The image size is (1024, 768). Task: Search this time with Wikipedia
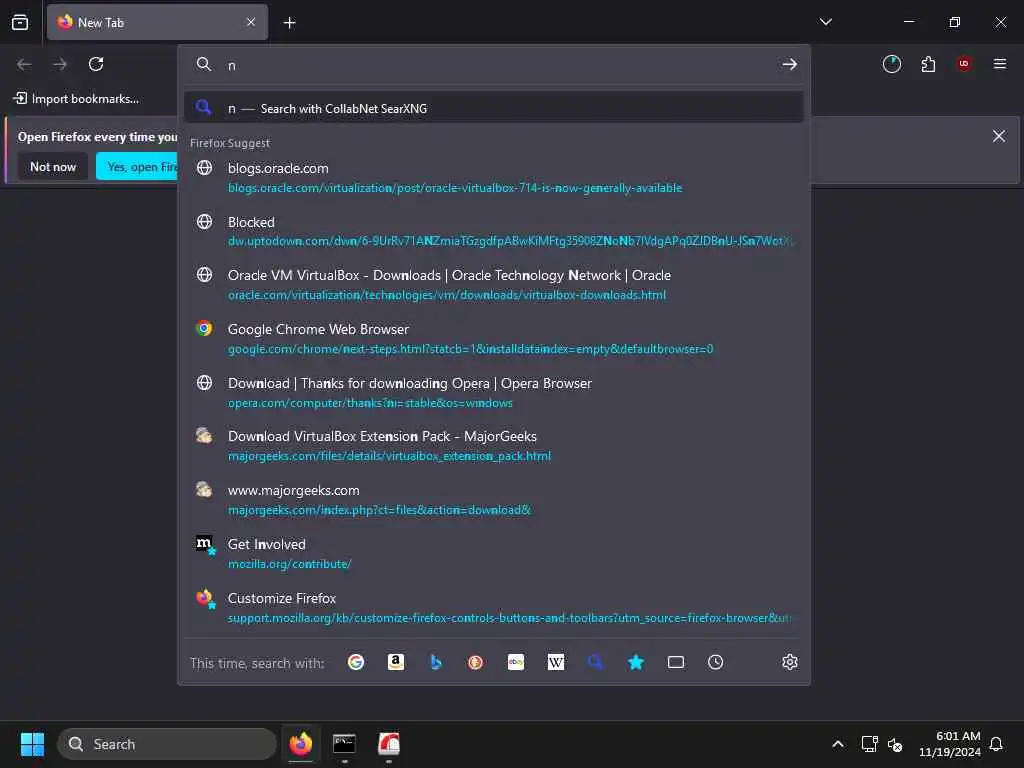click(x=556, y=662)
